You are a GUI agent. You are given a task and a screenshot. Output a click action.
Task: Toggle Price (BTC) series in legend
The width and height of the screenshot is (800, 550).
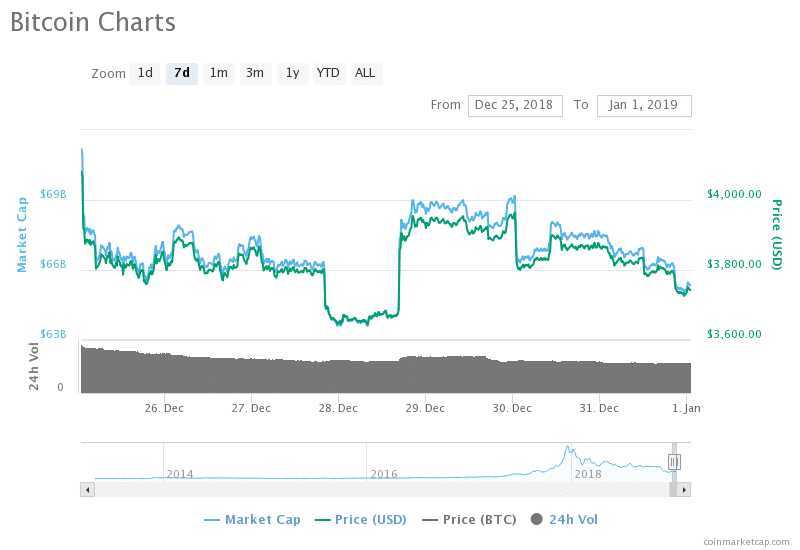[x=469, y=520]
